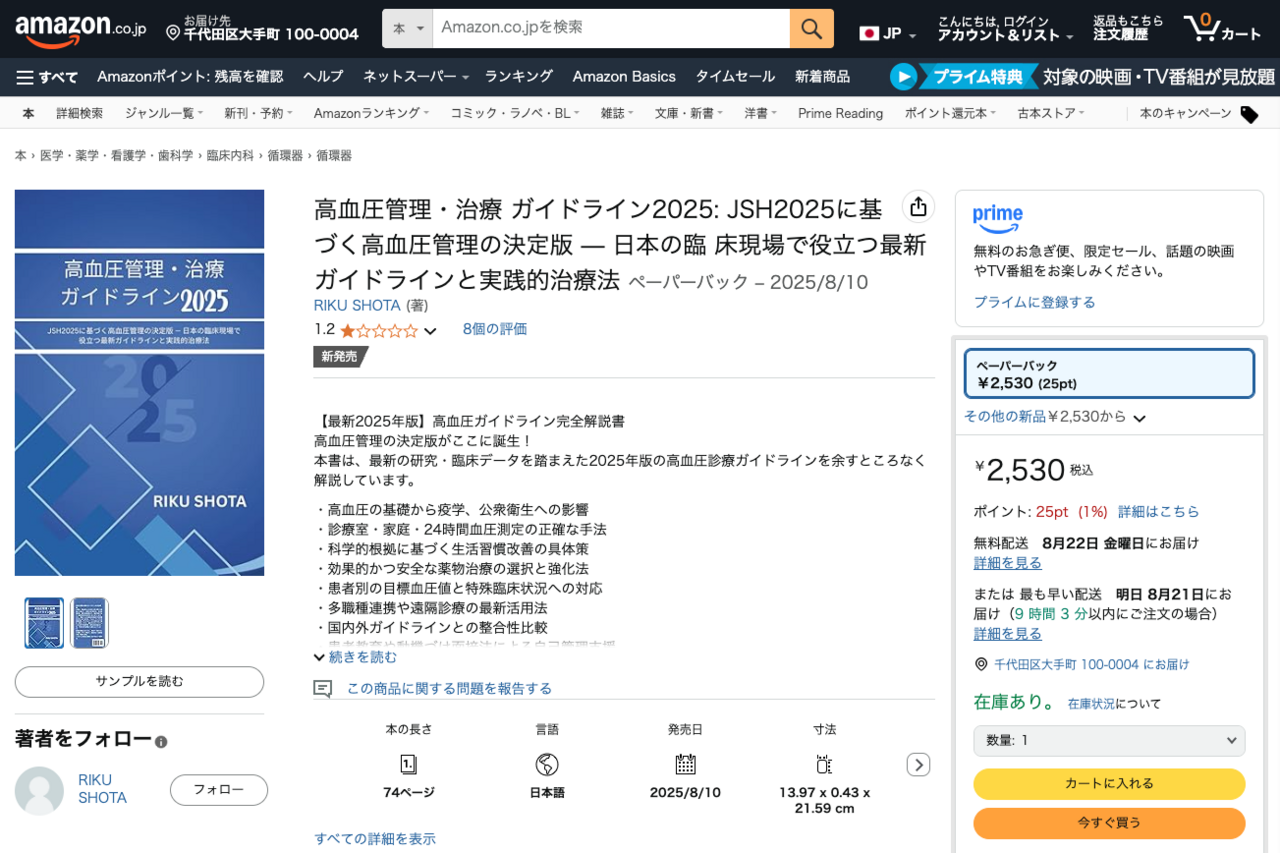
Task: Expand the rating breakdown chevron beside the stars
Action: (430, 331)
